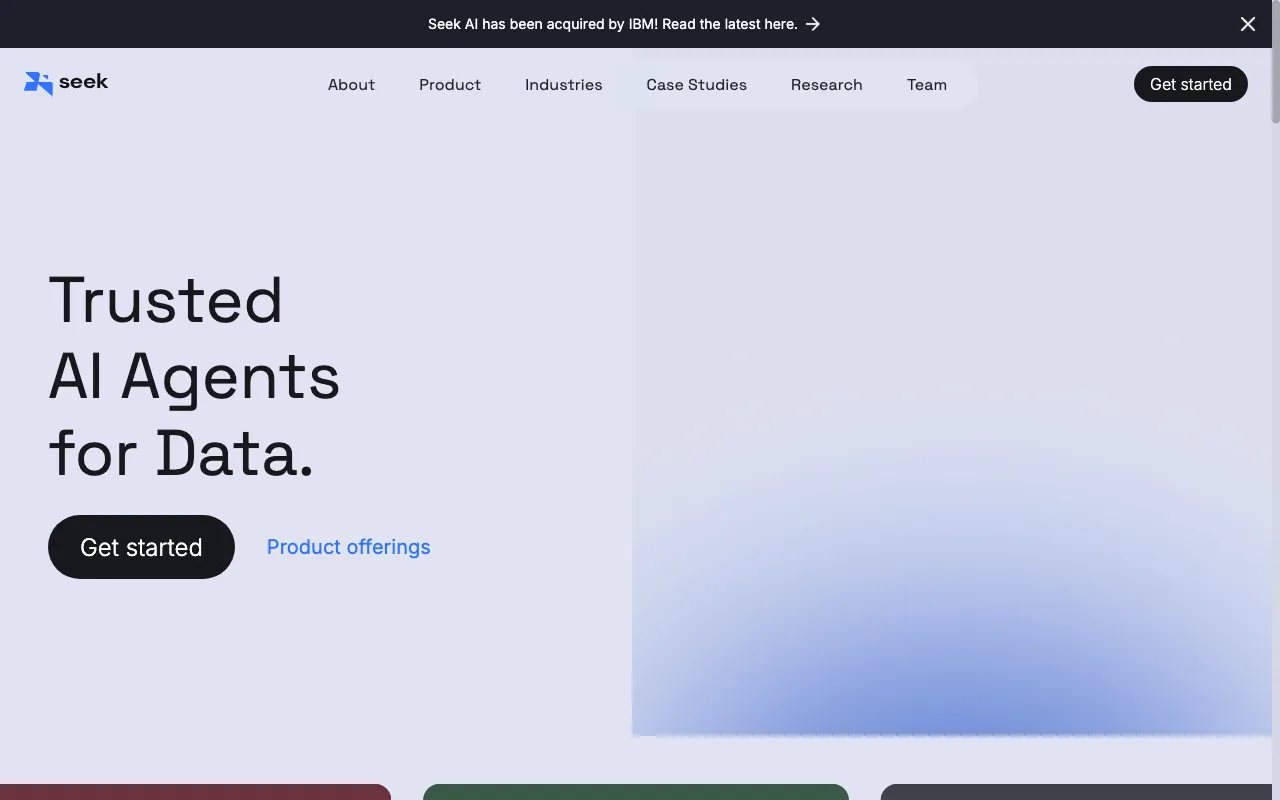Click the header Get started button
Screen dimensions: 1280x800
point(1190,84)
